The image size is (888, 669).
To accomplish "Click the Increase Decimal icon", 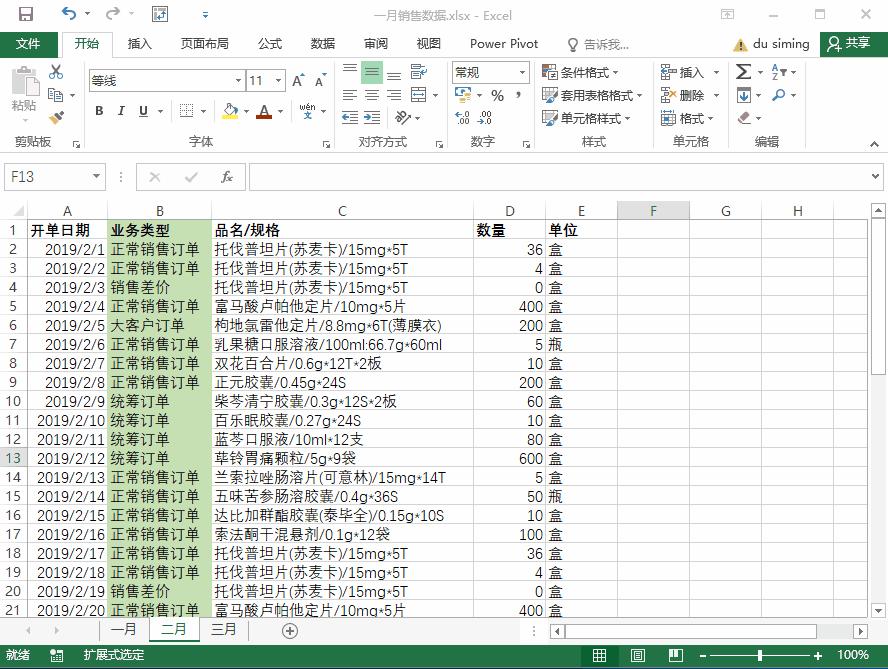I will click(x=461, y=117).
